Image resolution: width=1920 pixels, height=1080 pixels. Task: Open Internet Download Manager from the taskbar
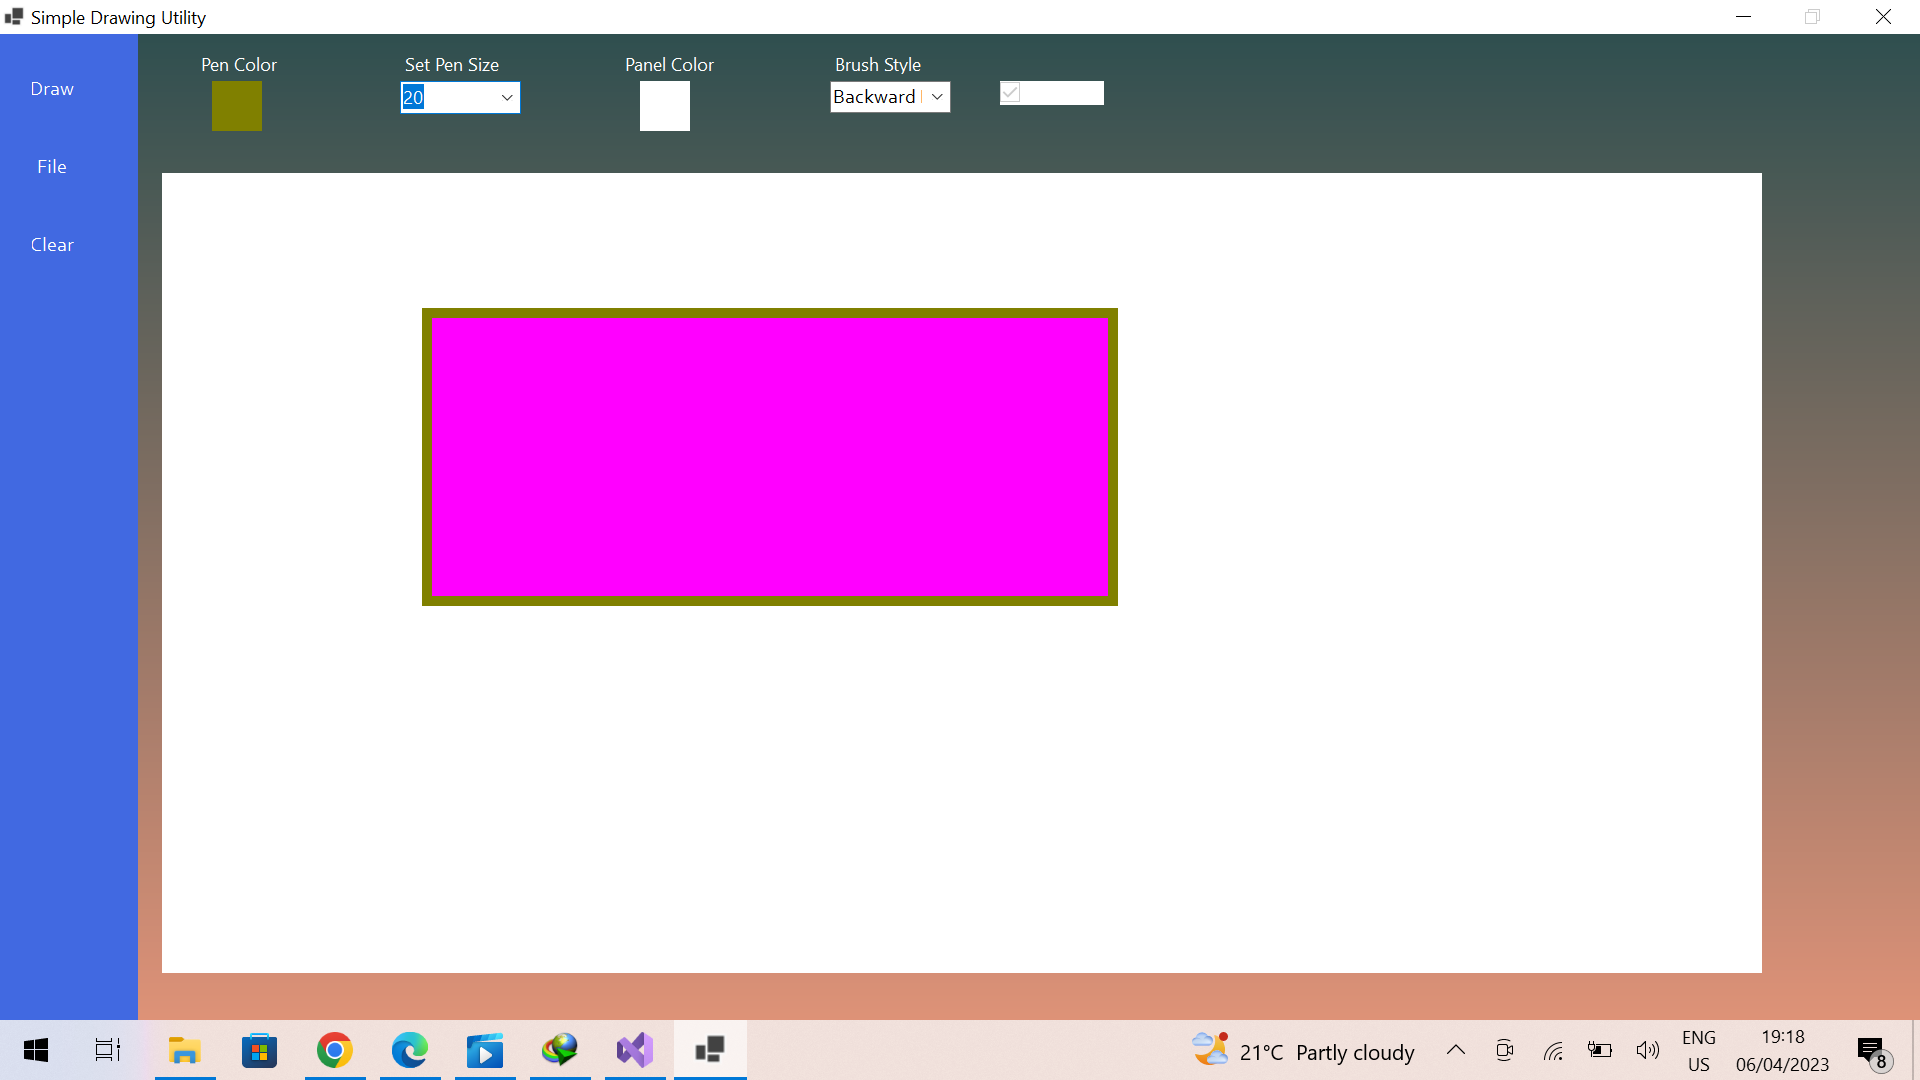(x=560, y=1051)
